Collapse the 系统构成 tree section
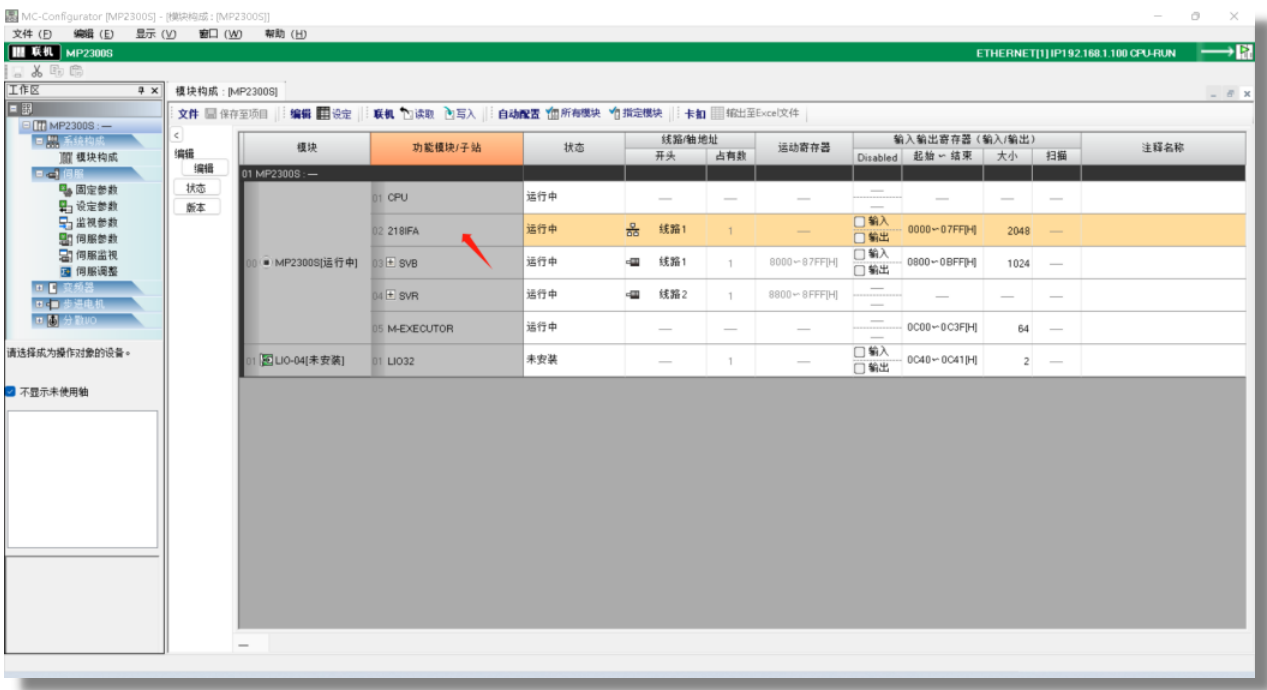Screen dimensions: 1267x690 point(39,141)
